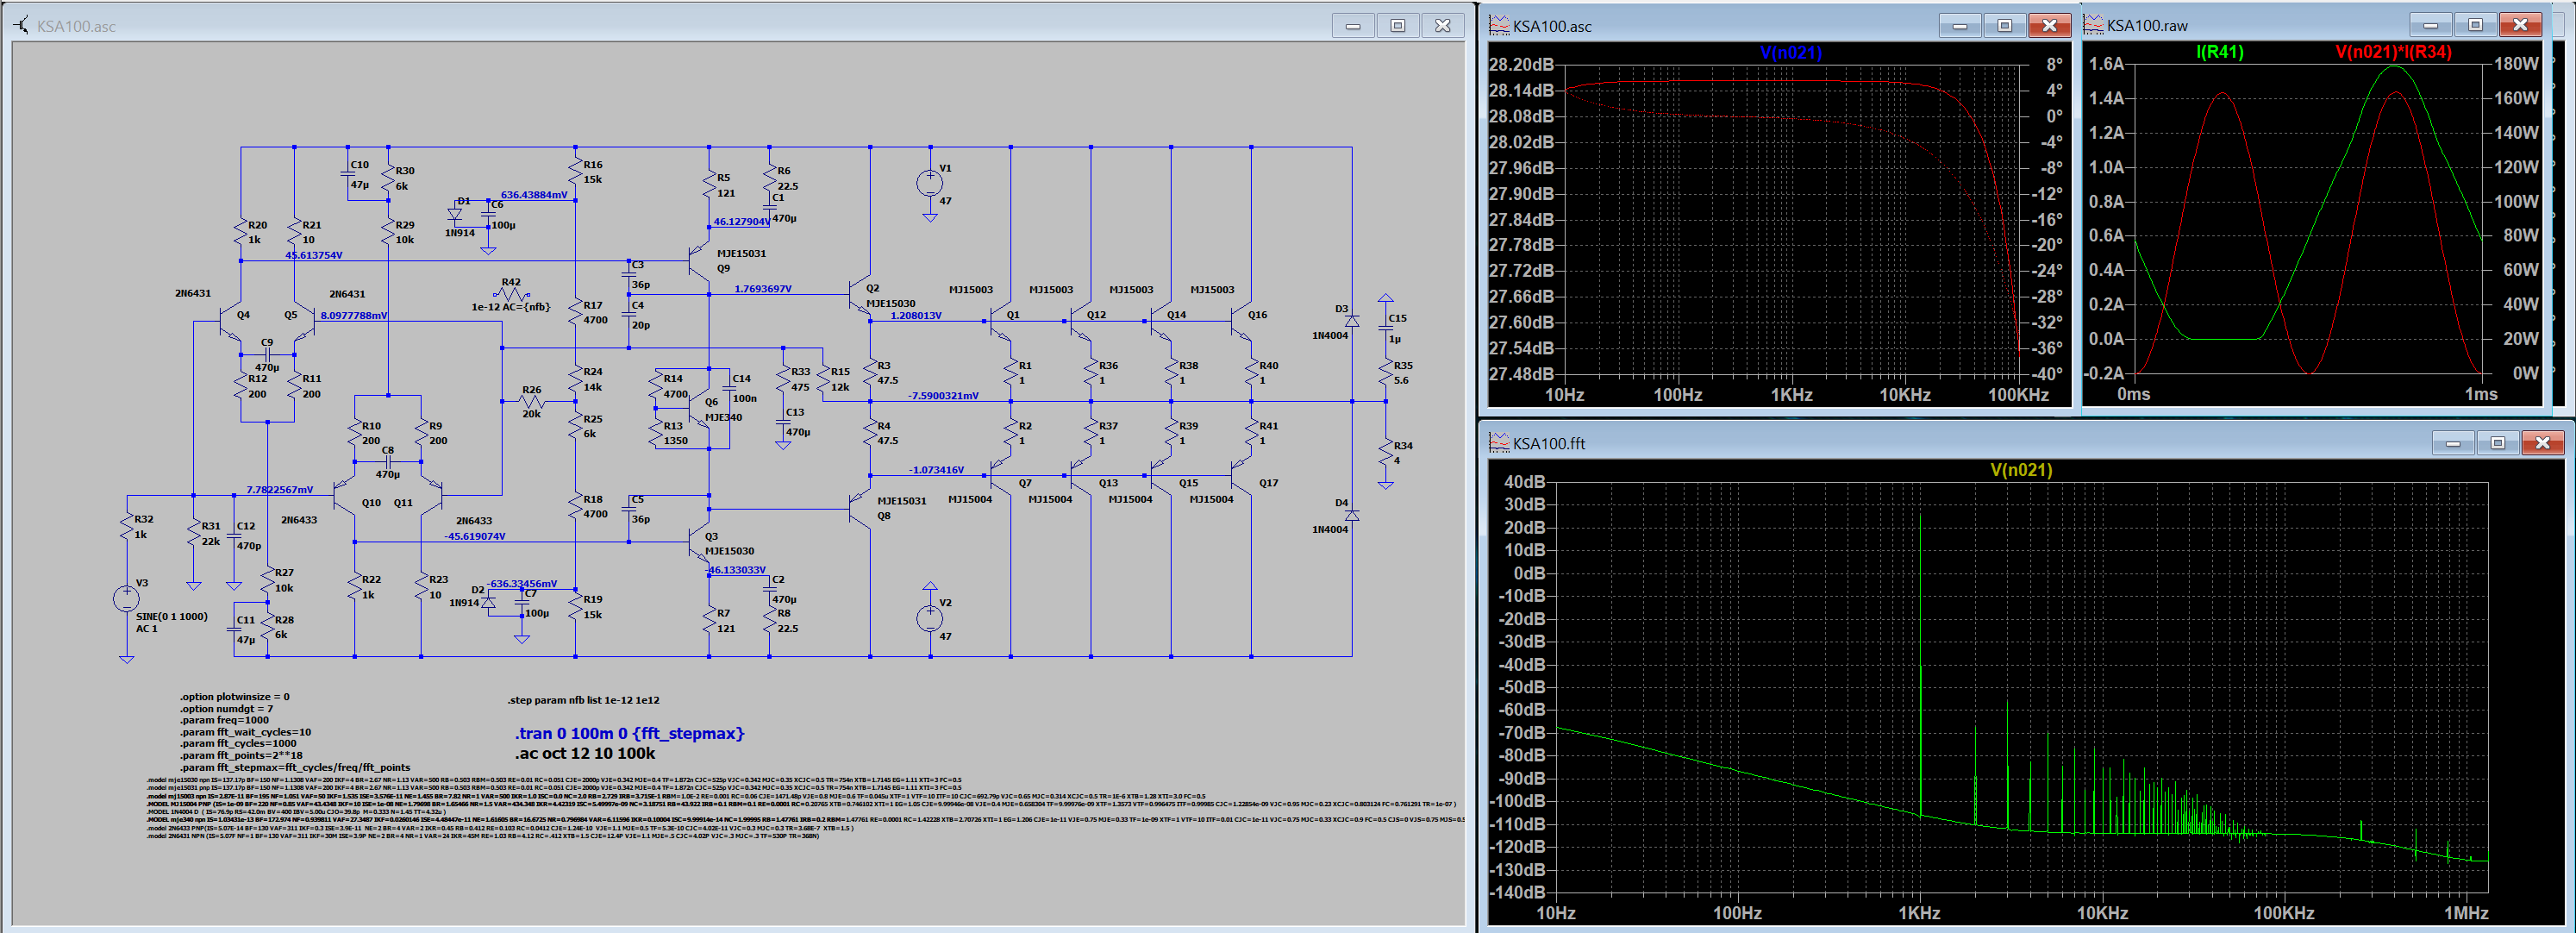Select the V(n021) label in FFT plot

tap(2020, 470)
